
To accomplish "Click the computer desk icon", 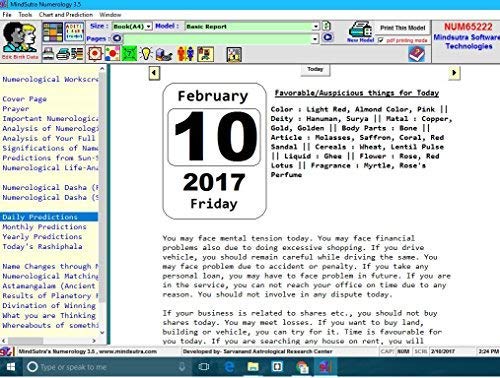I will (x=164, y=54).
